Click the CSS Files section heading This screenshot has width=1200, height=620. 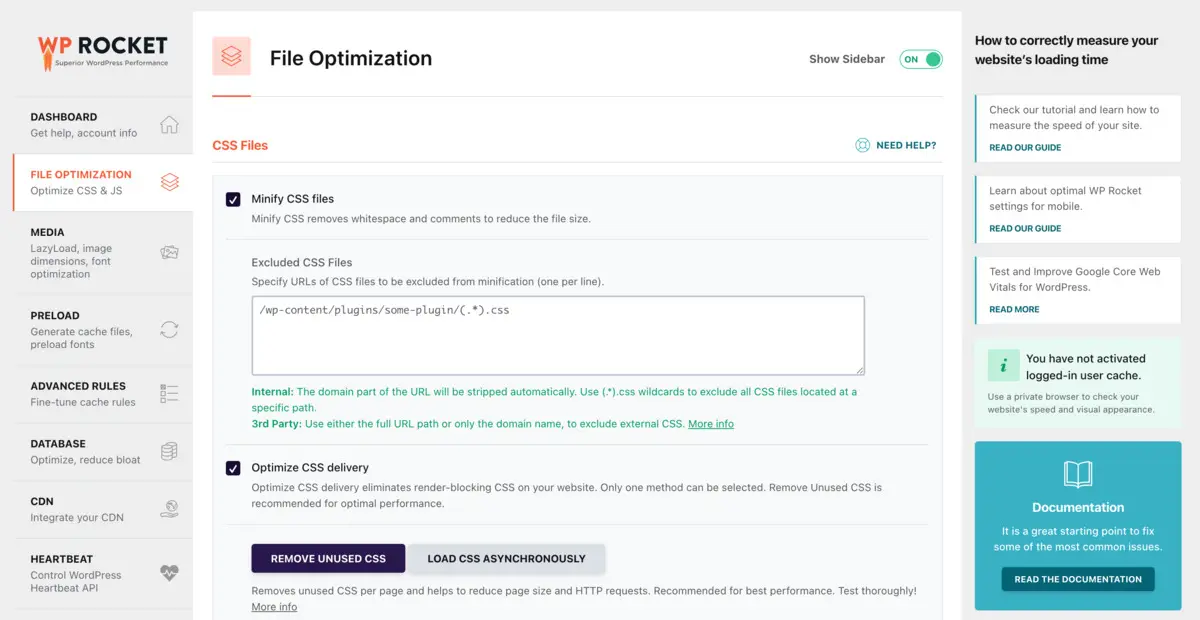(240, 145)
